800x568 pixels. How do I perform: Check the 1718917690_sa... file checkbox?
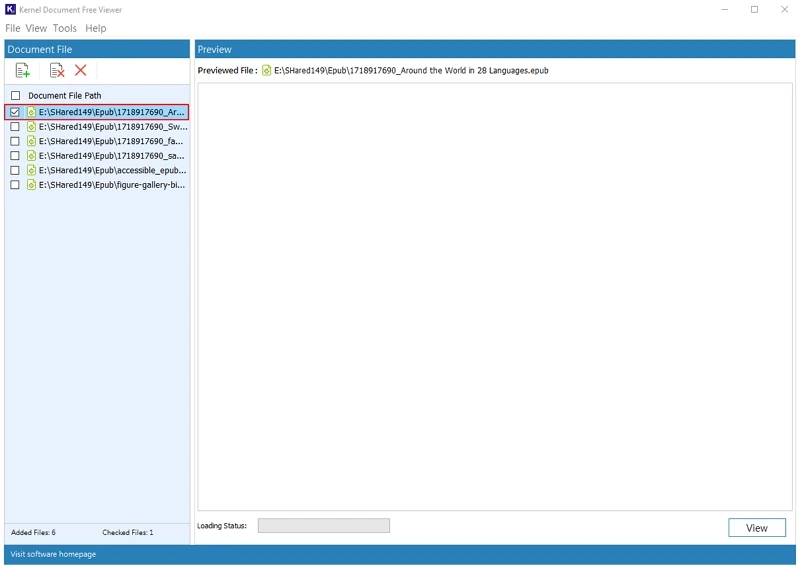15,156
